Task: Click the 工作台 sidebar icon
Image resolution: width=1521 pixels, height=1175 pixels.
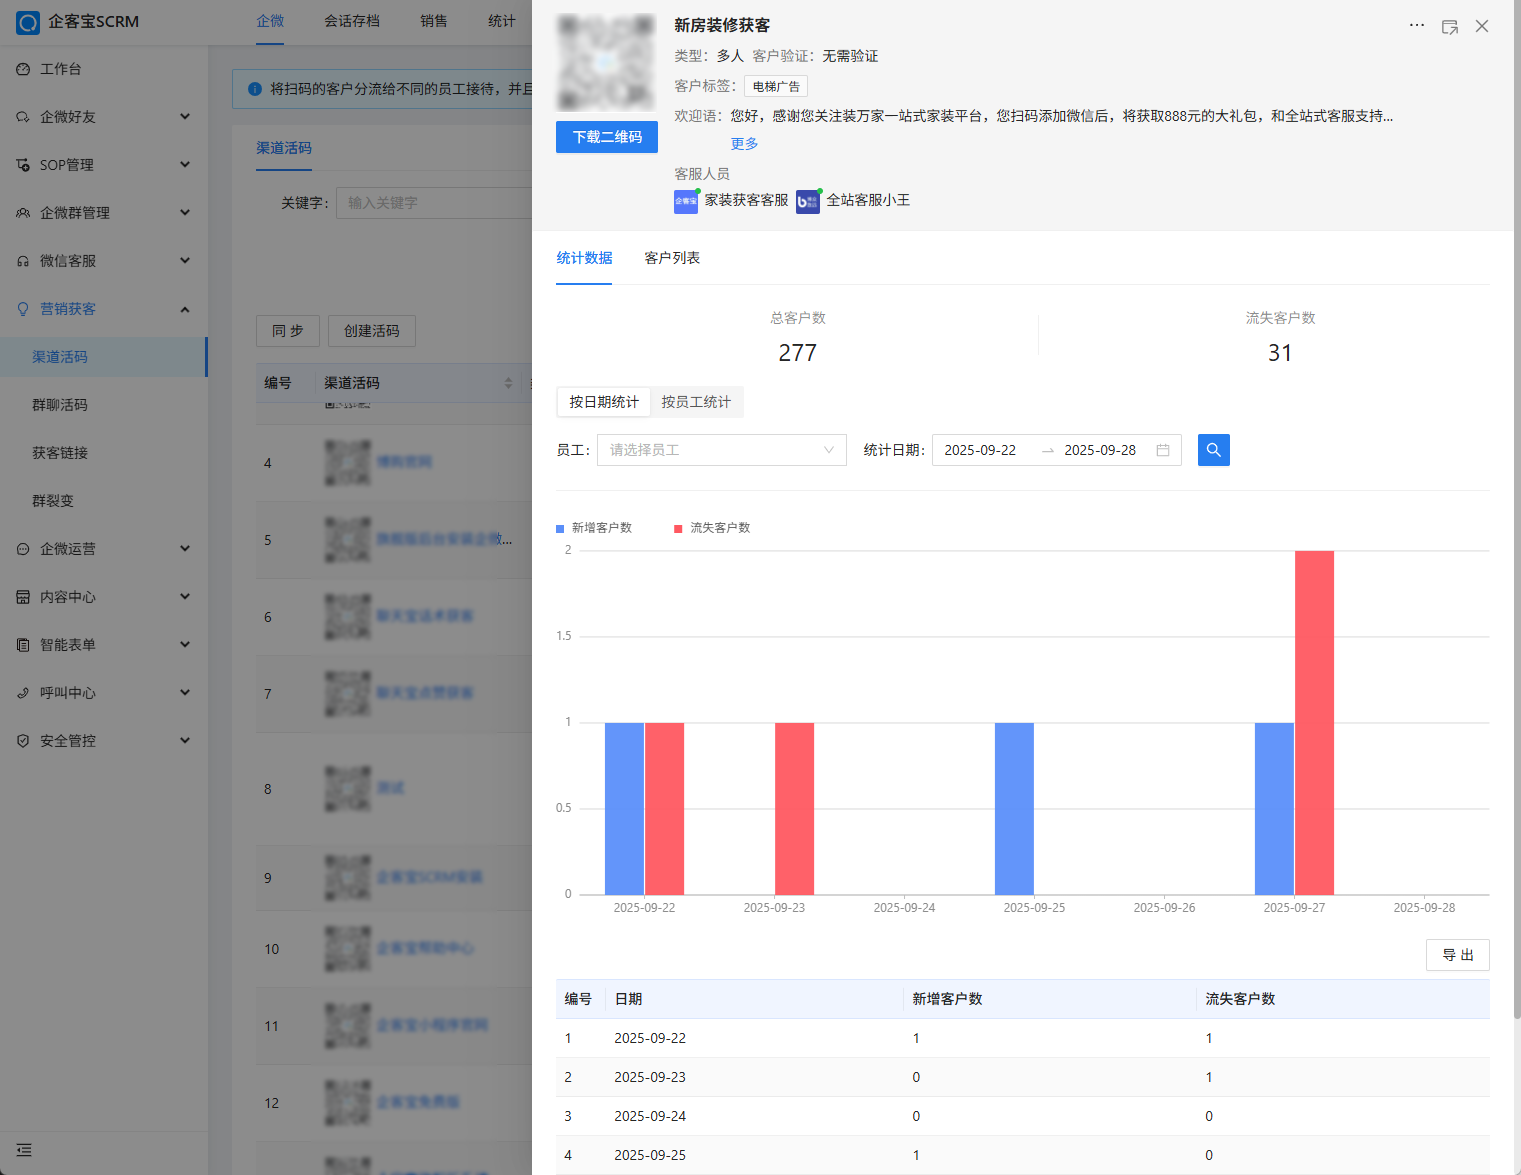Action: point(23,69)
